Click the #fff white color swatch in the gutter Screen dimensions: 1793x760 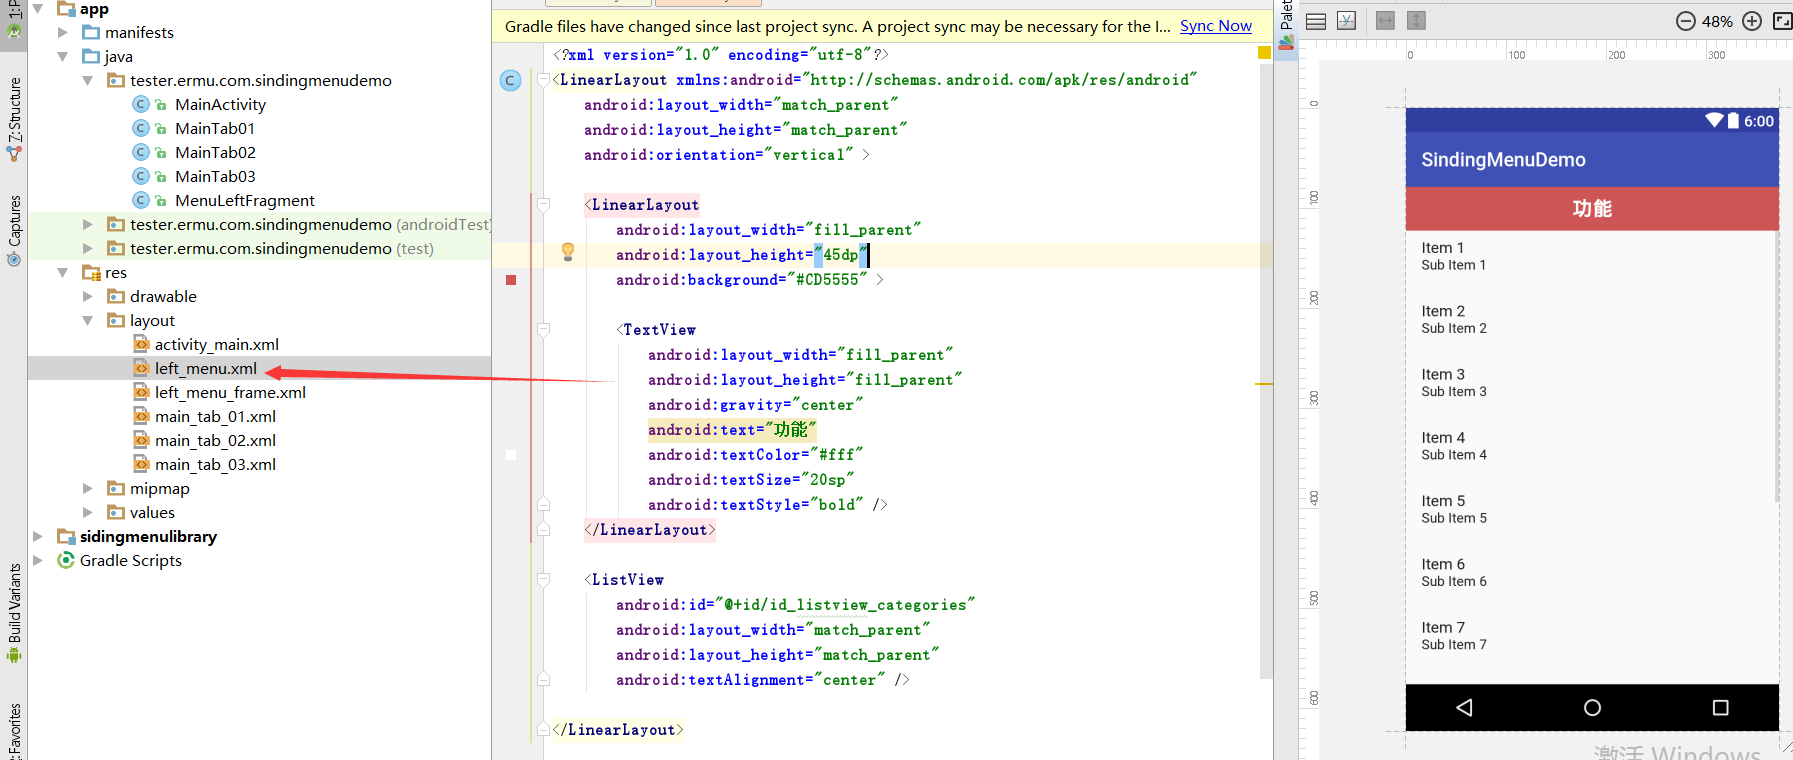tap(511, 455)
